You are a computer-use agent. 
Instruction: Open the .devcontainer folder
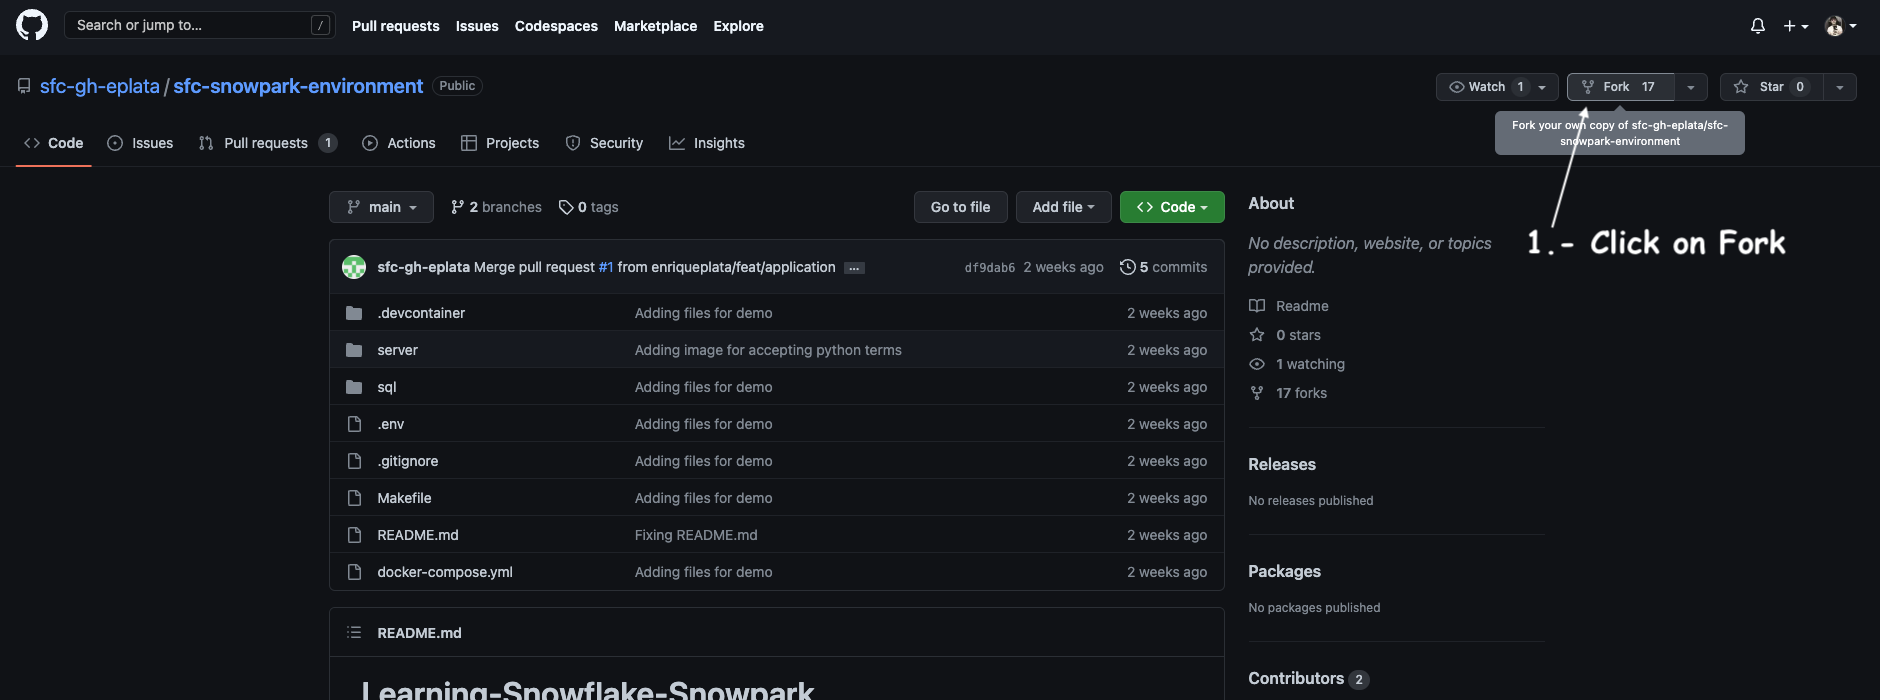(x=421, y=313)
